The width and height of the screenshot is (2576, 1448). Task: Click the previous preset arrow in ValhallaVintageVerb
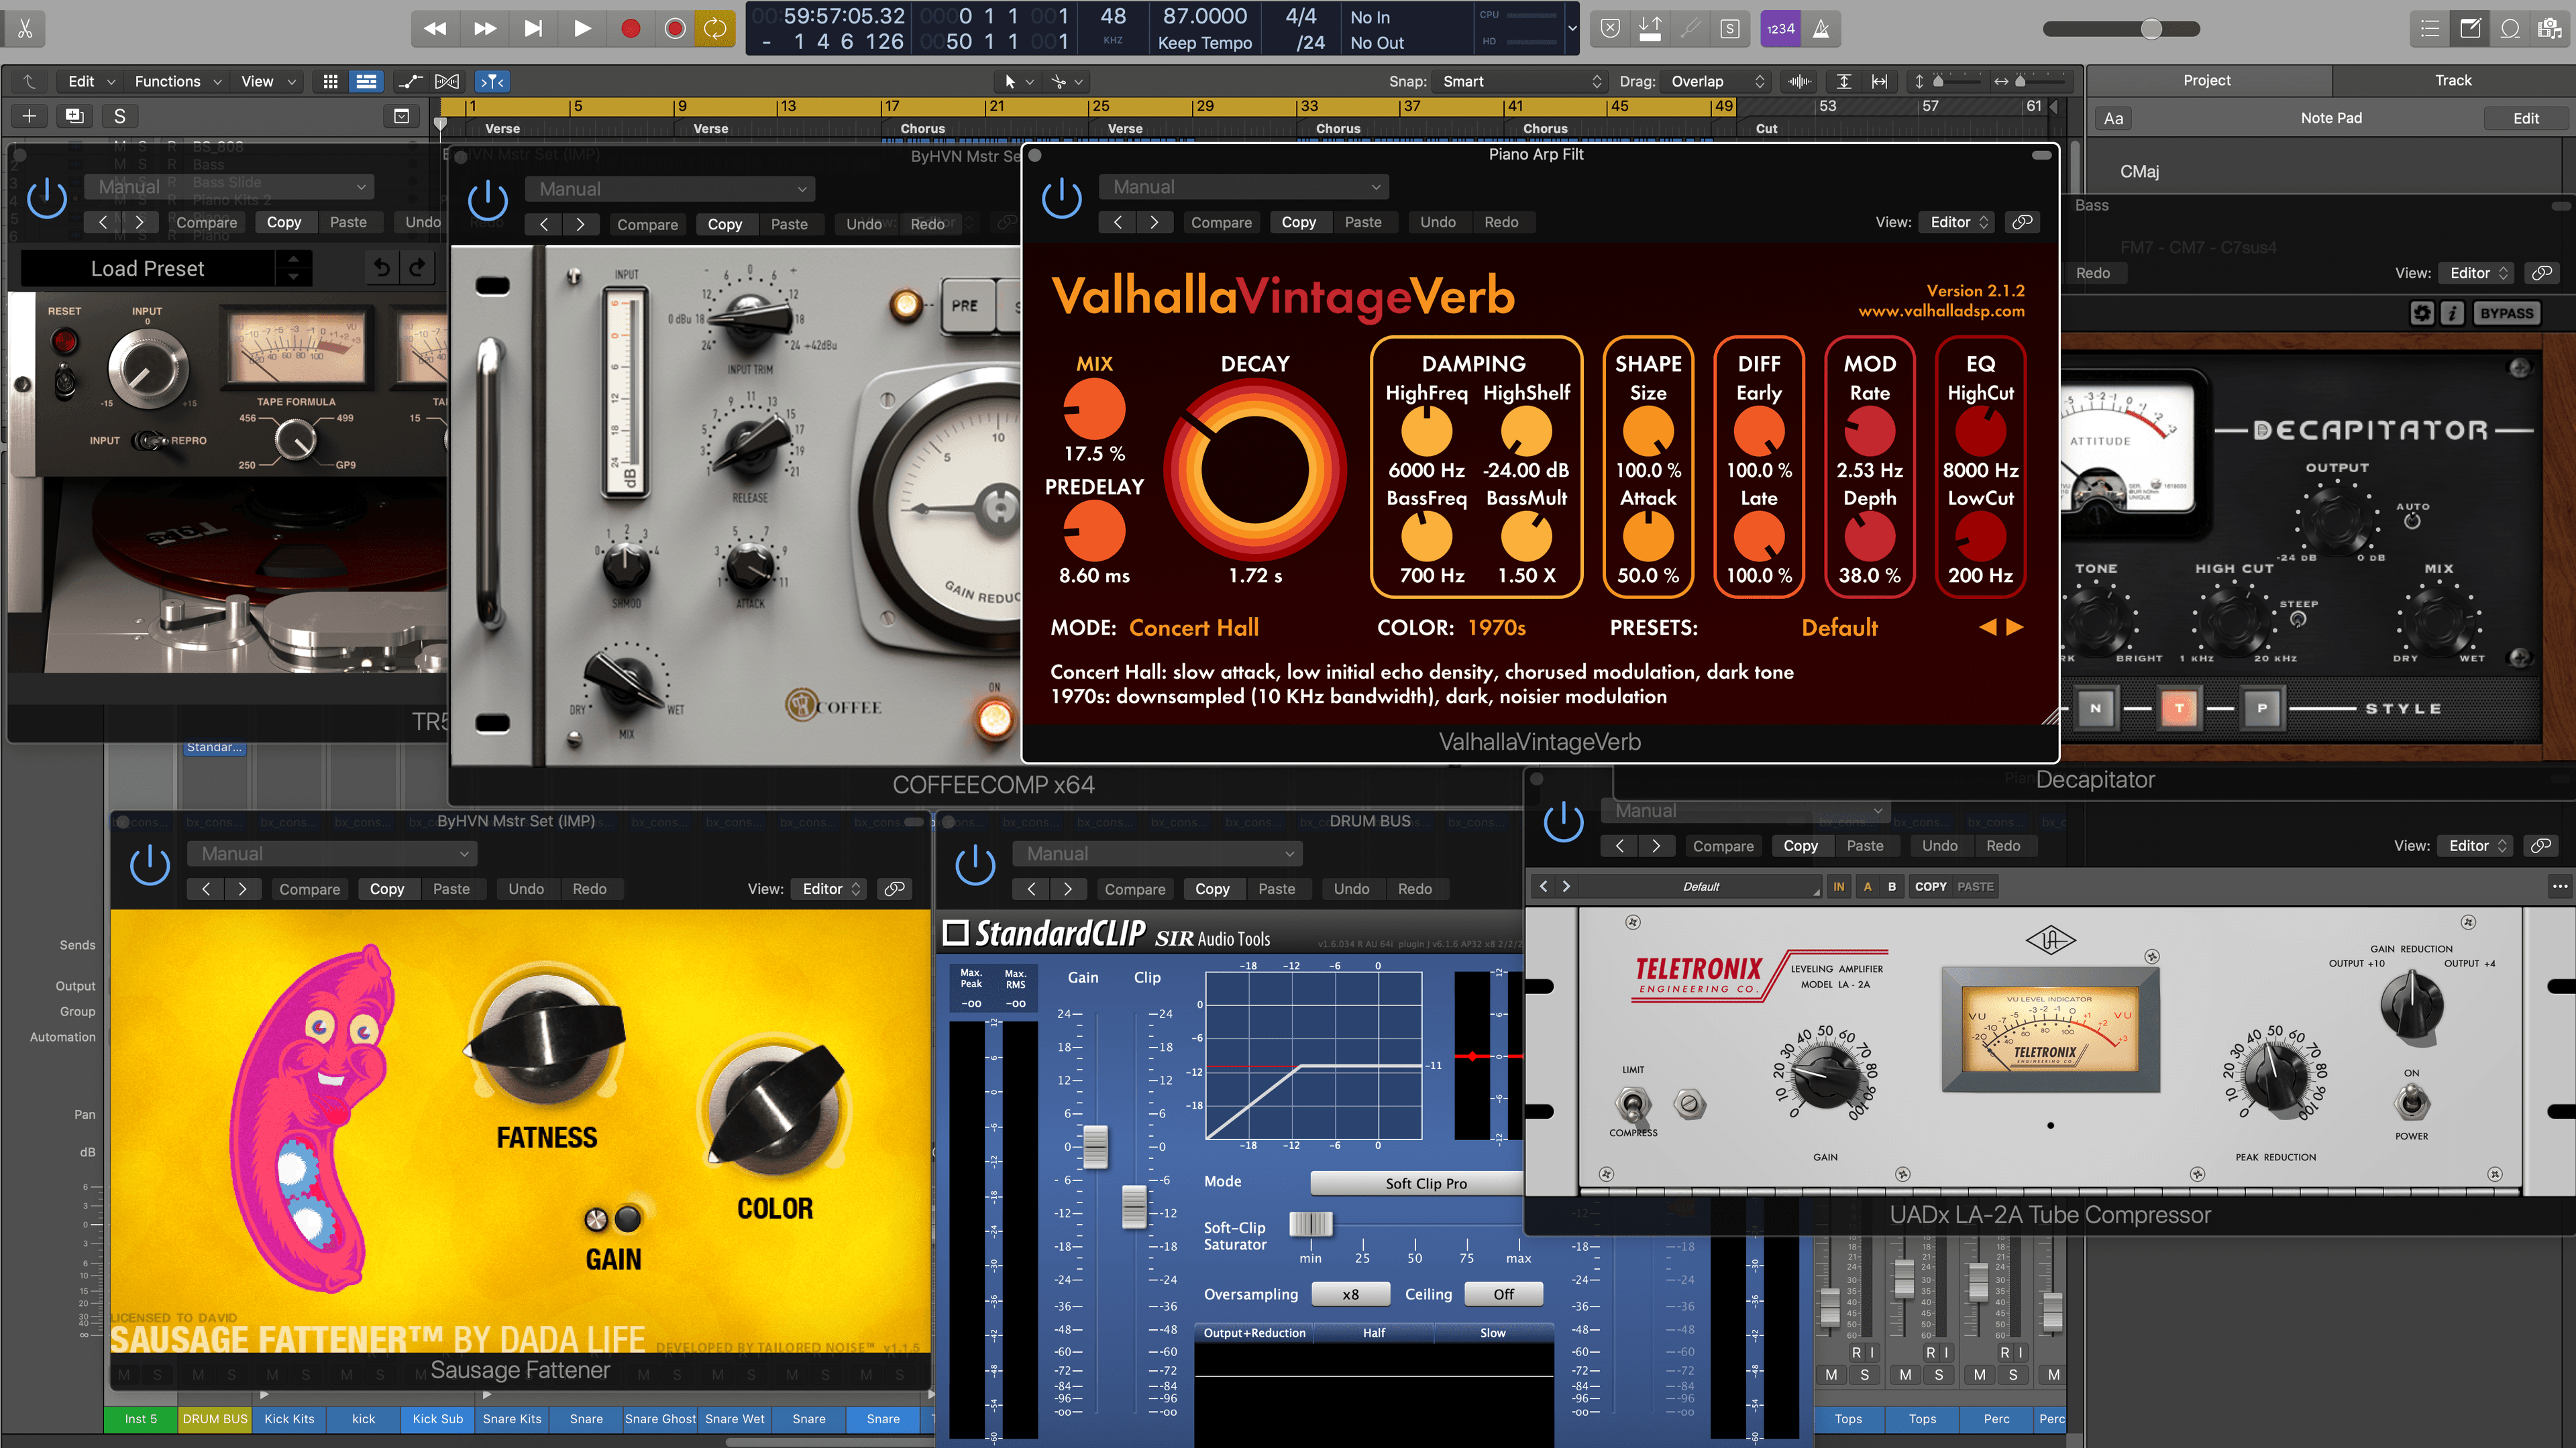point(1987,627)
